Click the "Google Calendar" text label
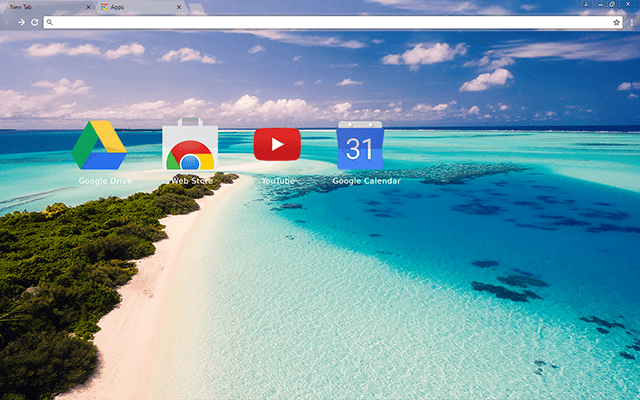The height and width of the screenshot is (400, 640). click(366, 181)
